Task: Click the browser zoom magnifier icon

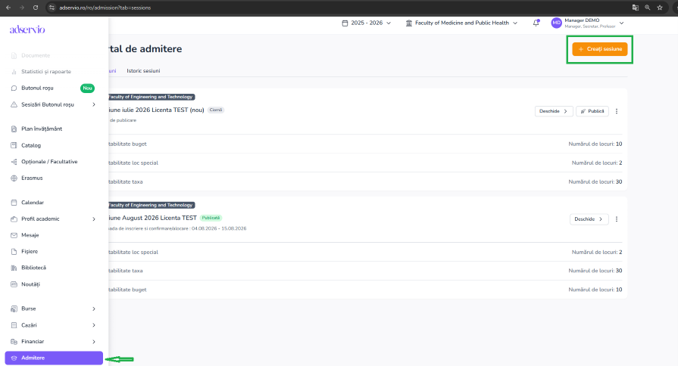Action: (647, 7)
